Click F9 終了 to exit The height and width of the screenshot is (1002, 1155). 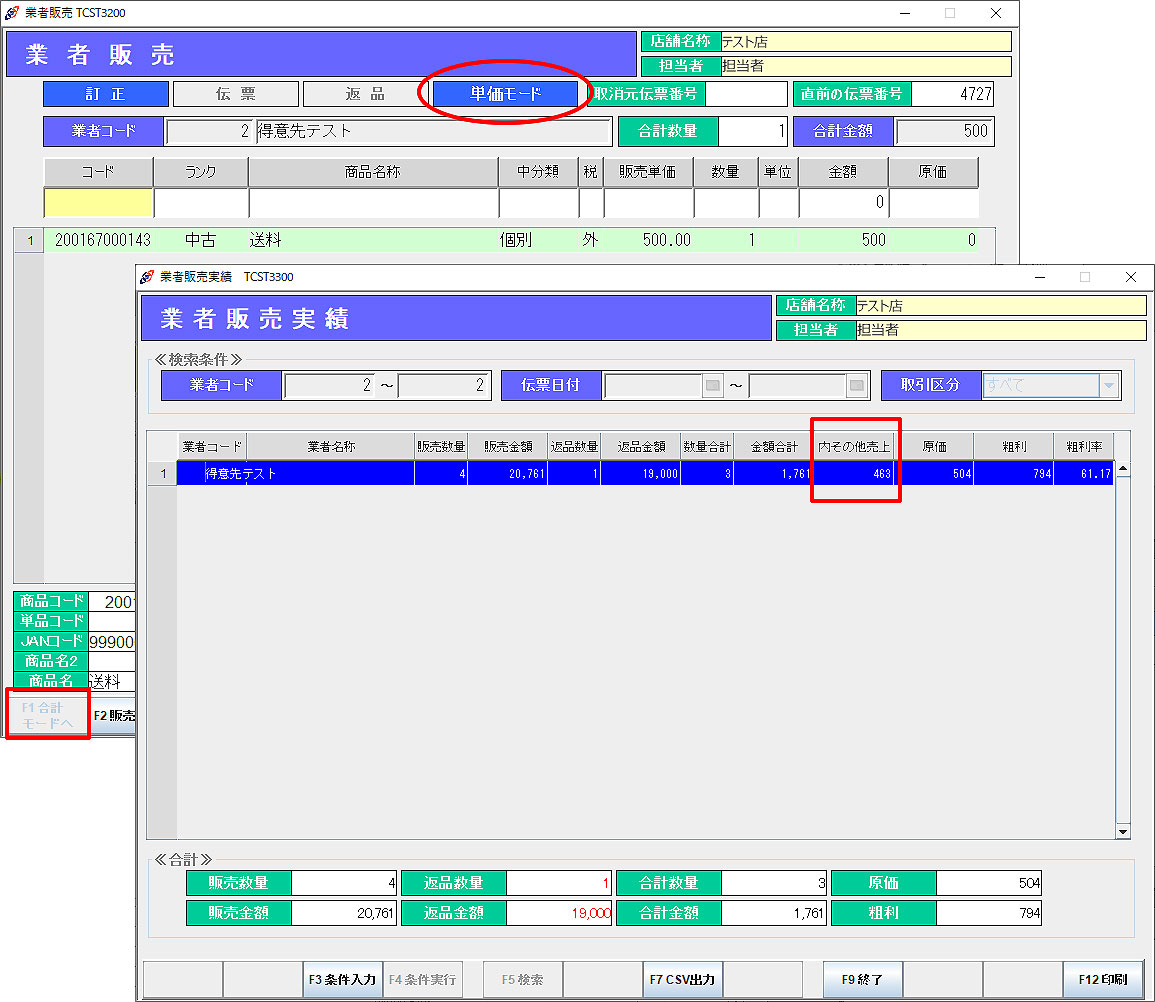coord(862,980)
